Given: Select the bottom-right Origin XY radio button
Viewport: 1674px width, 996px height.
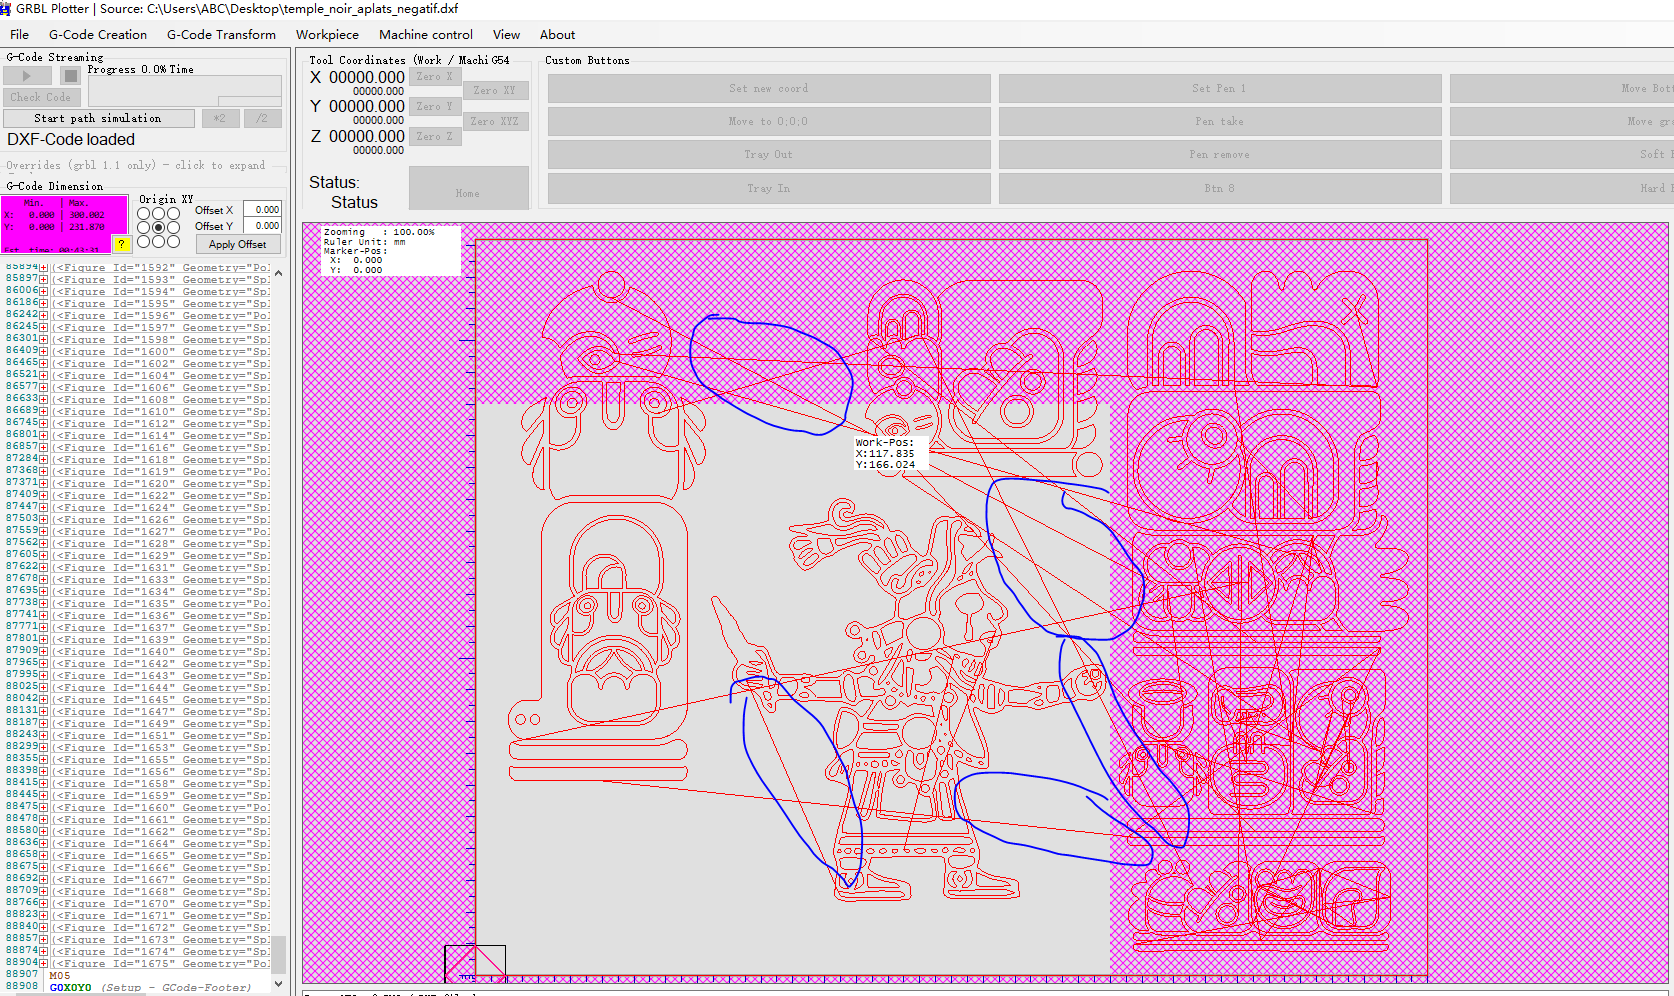Looking at the screenshot, I should (x=173, y=242).
